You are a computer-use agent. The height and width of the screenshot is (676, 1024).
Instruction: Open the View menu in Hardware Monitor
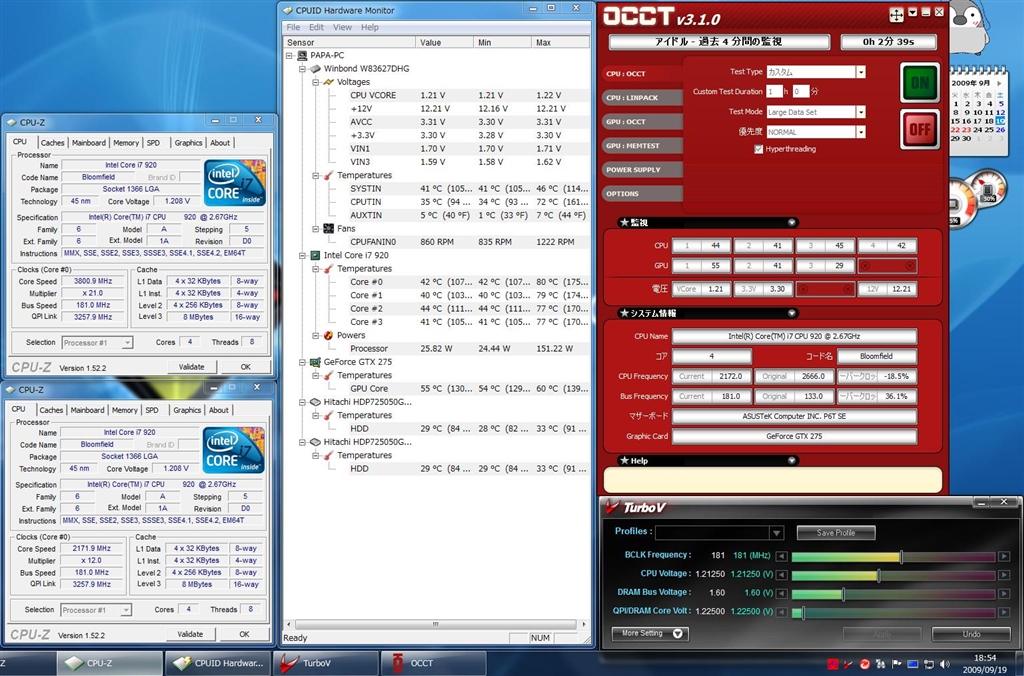point(342,27)
